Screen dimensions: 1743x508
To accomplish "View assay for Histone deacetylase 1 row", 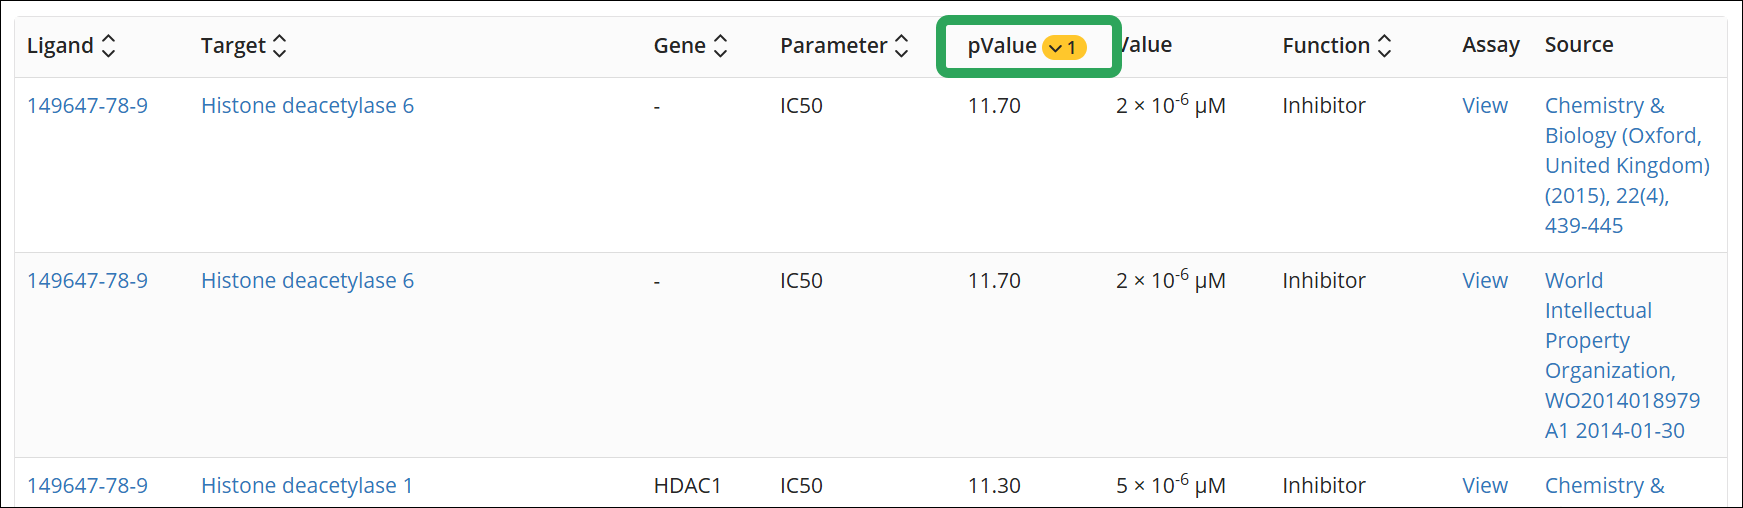I will click(1484, 486).
